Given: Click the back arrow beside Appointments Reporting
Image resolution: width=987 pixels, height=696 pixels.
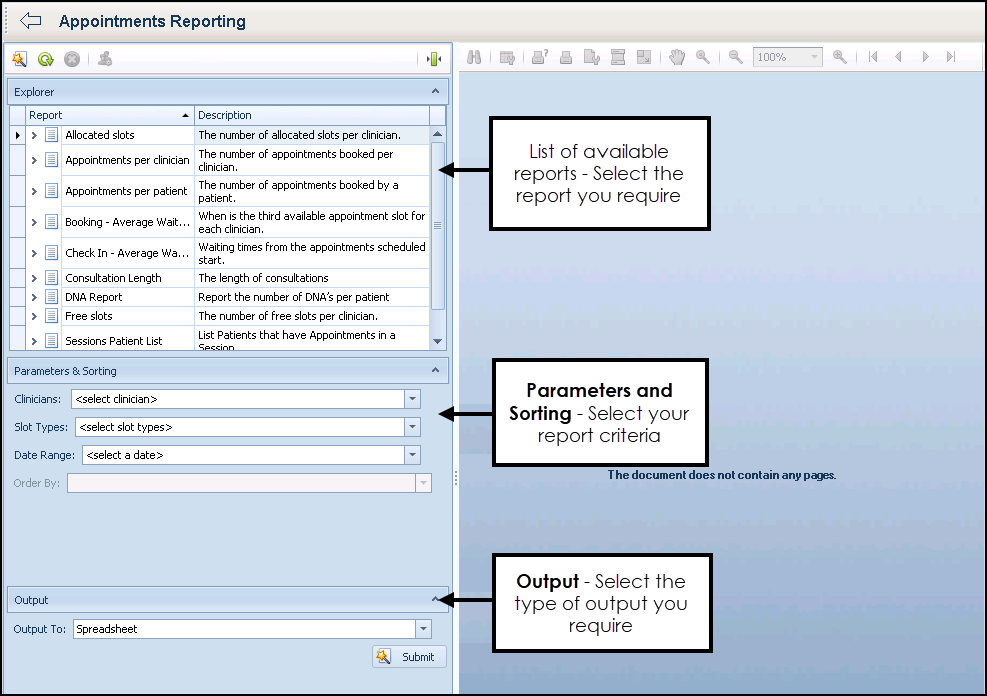Looking at the screenshot, I should 30,21.
